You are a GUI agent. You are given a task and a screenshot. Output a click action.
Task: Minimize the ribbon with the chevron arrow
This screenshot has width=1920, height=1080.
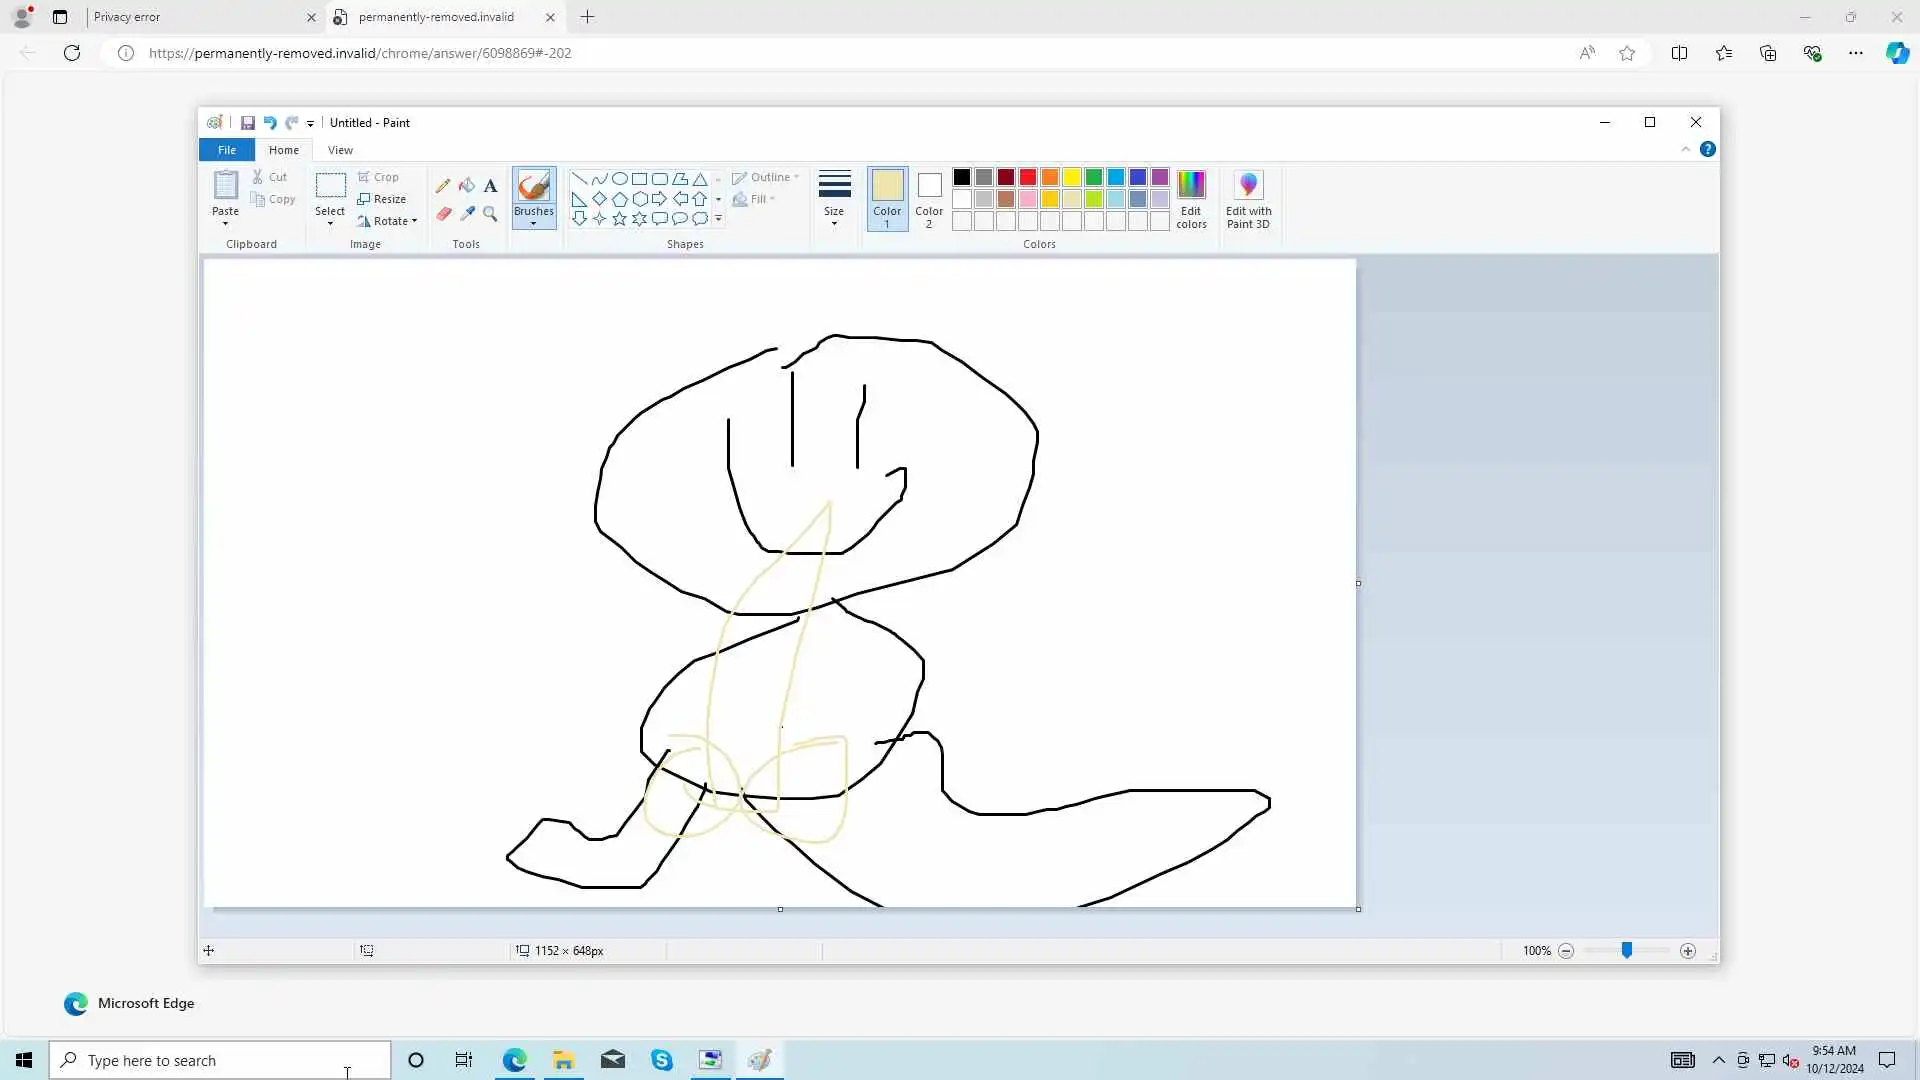[x=1685, y=149]
